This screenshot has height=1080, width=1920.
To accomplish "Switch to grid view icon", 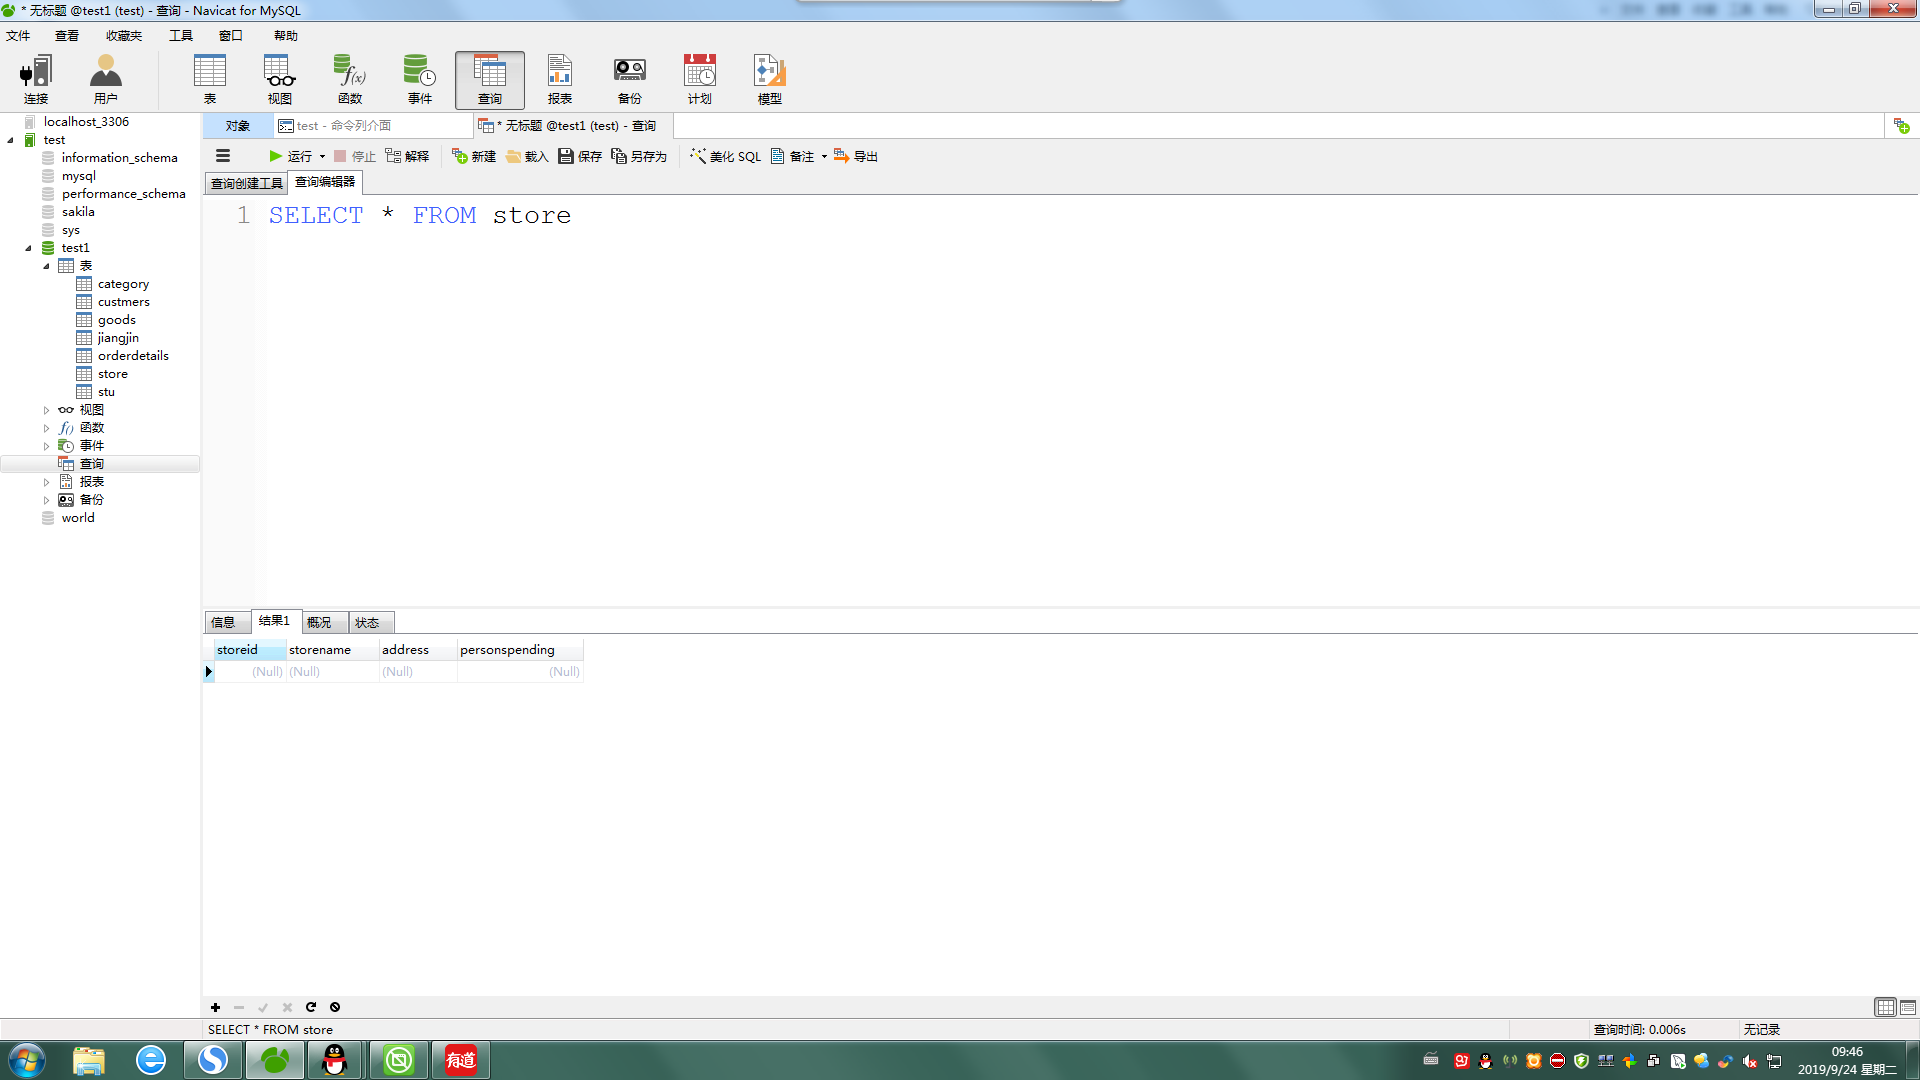I will pos(1885,1007).
